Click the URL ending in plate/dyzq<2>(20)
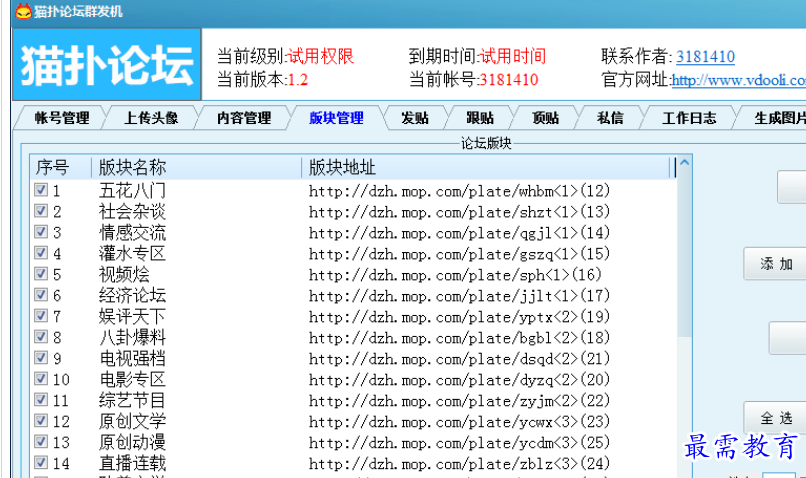This screenshot has height=478, width=806. coord(459,380)
